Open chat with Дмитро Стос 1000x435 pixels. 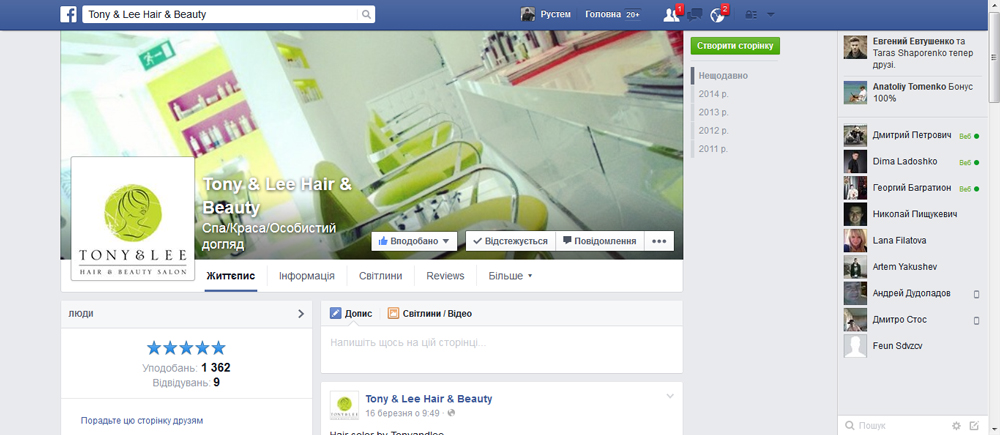(x=912, y=320)
